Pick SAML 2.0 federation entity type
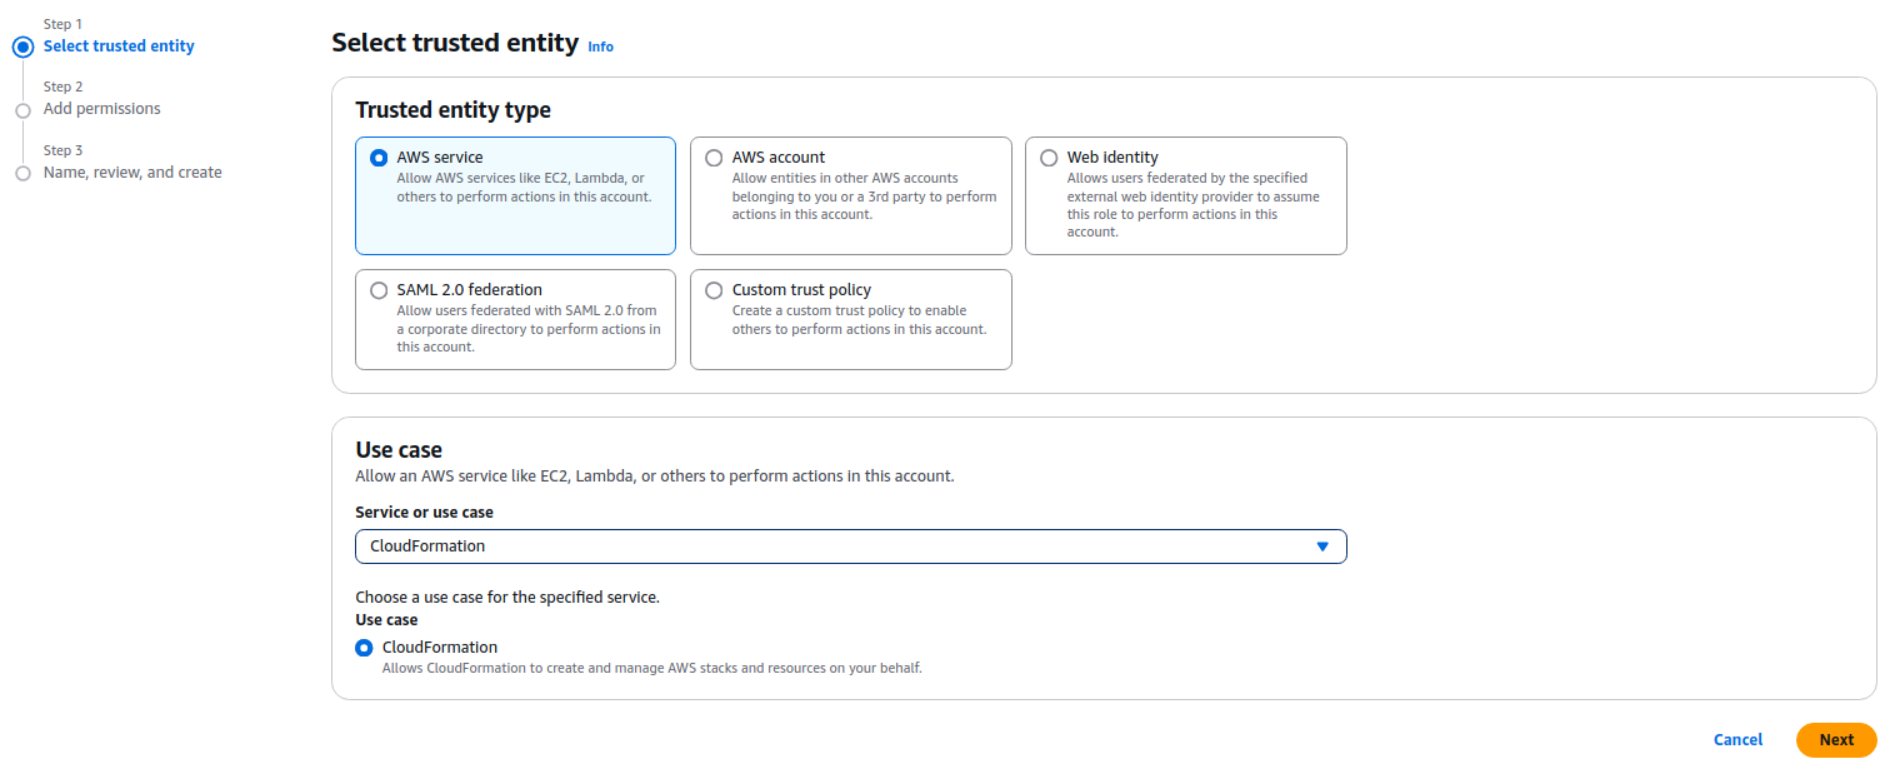The image size is (1897, 771). [379, 291]
